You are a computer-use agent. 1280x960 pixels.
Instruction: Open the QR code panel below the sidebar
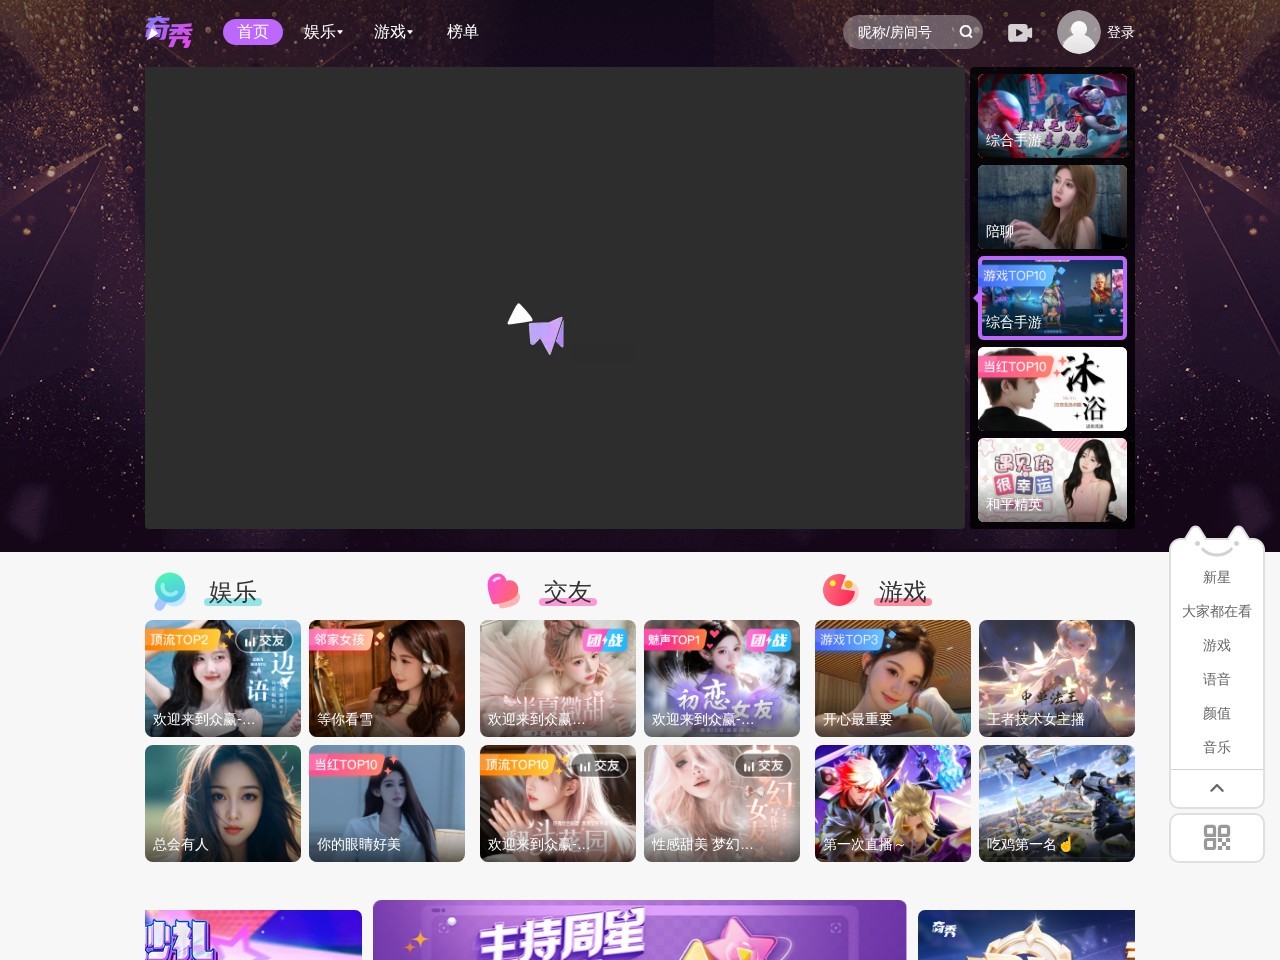coord(1216,838)
